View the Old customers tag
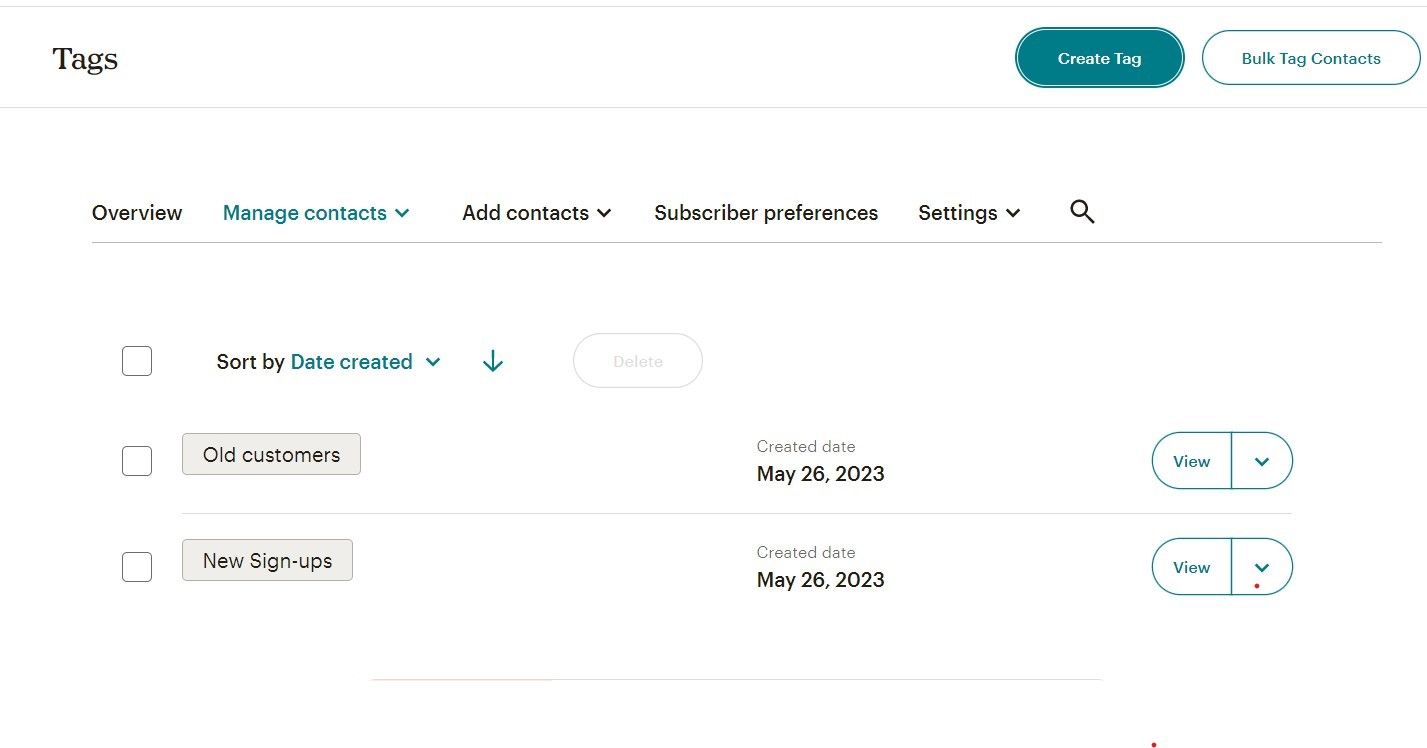The height and width of the screenshot is (748, 1427). click(1191, 461)
